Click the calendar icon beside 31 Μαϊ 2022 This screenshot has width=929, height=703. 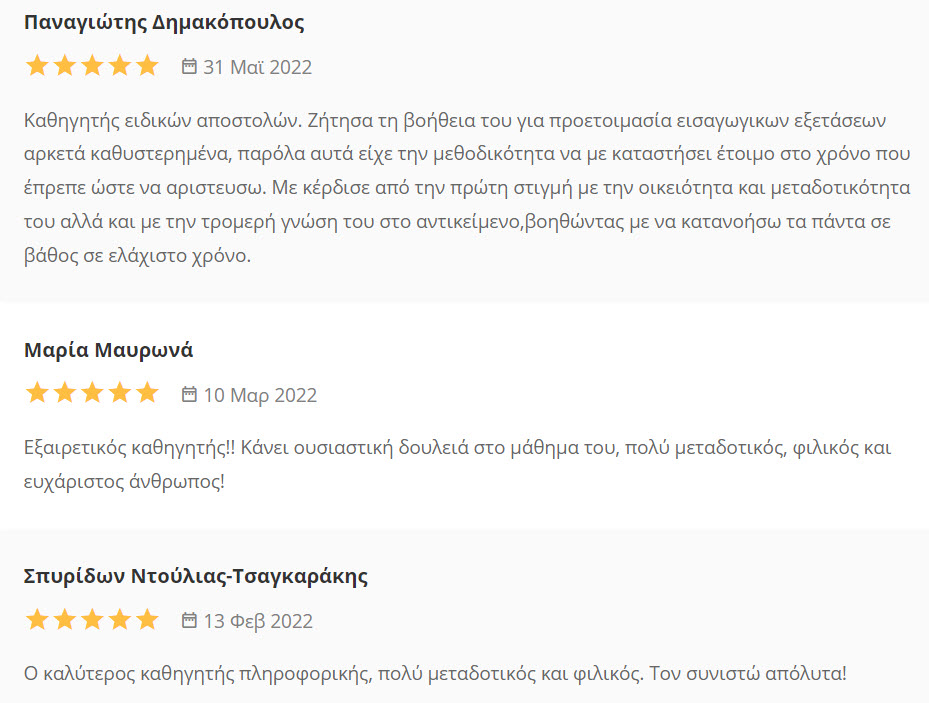click(x=189, y=66)
